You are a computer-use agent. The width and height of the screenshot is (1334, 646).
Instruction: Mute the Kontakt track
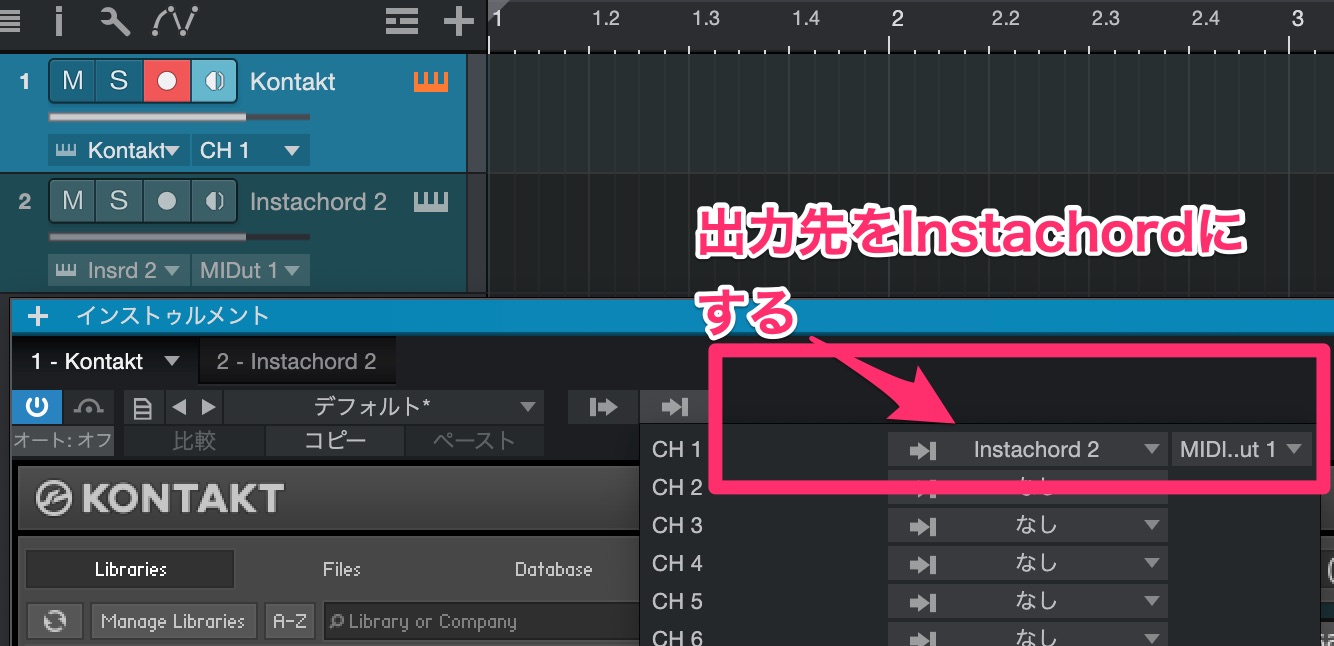pyautogui.click(x=72, y=81)
